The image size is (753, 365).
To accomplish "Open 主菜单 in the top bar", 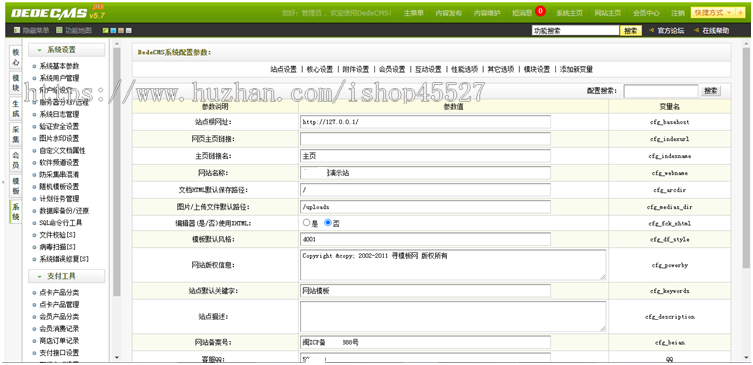I will (413, 13).
